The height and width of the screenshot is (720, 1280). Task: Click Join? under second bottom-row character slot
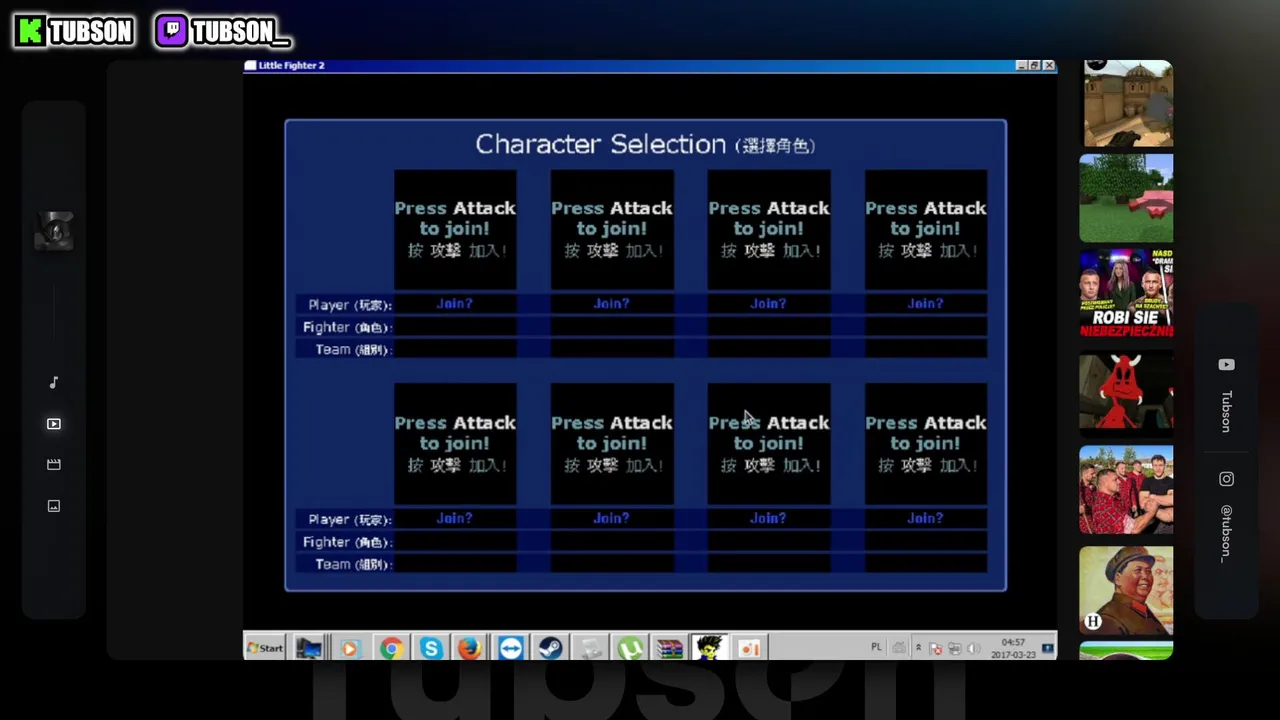(x=611, y=519)
